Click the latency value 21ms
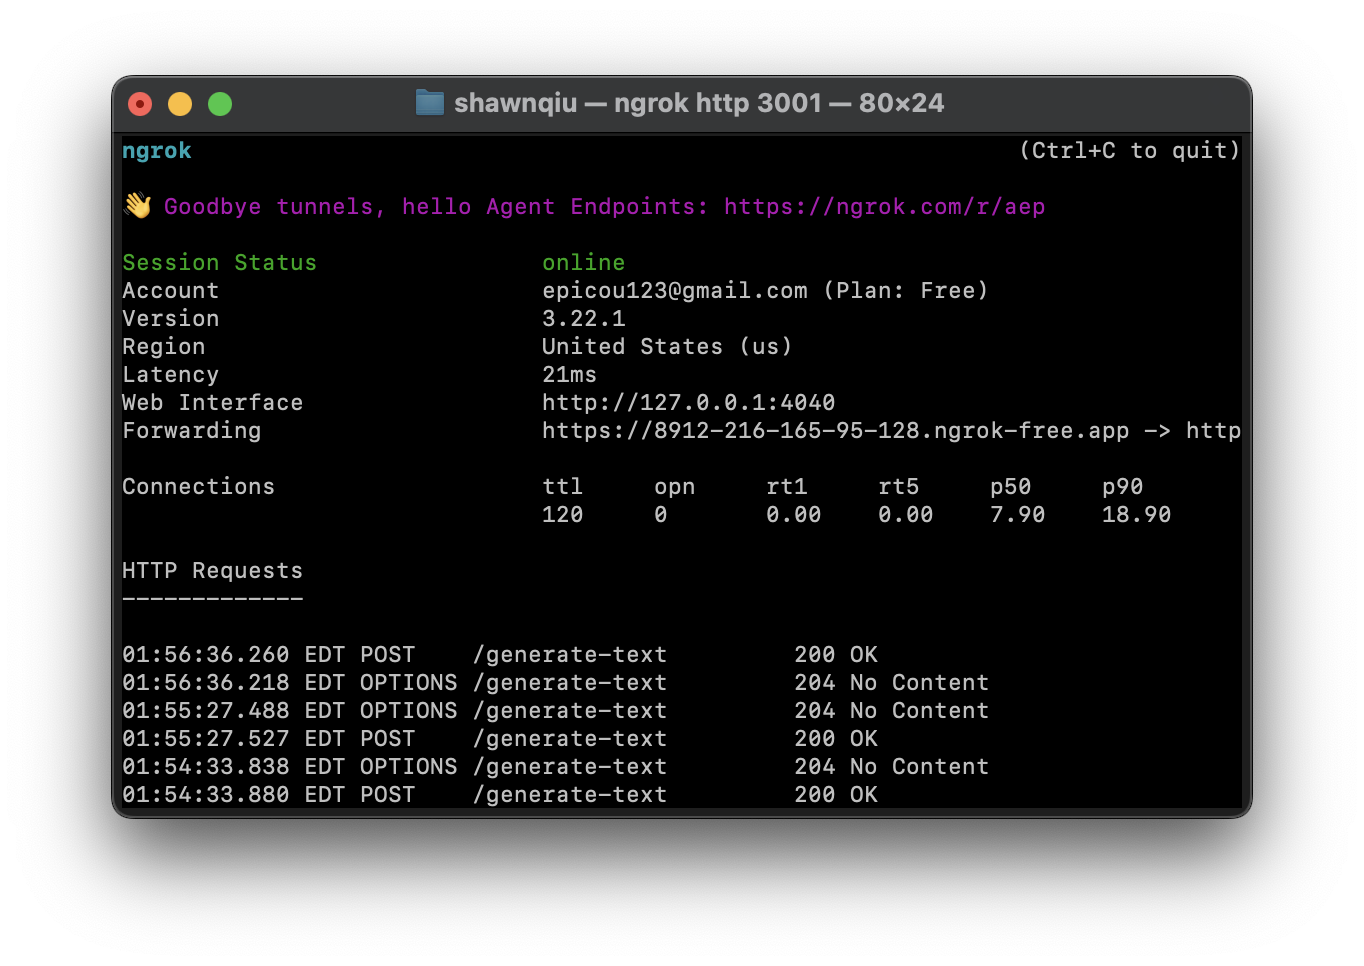 pos(569,375)
